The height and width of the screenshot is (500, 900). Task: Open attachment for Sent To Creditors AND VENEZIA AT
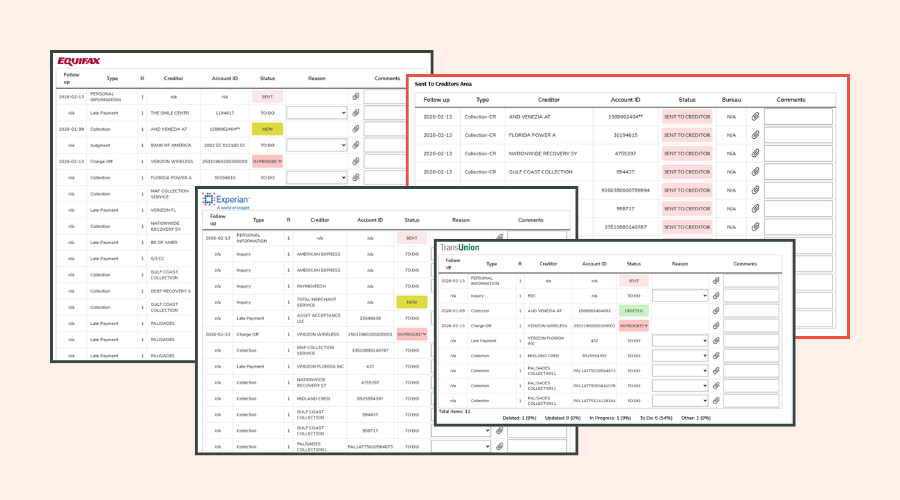(755, 117)
